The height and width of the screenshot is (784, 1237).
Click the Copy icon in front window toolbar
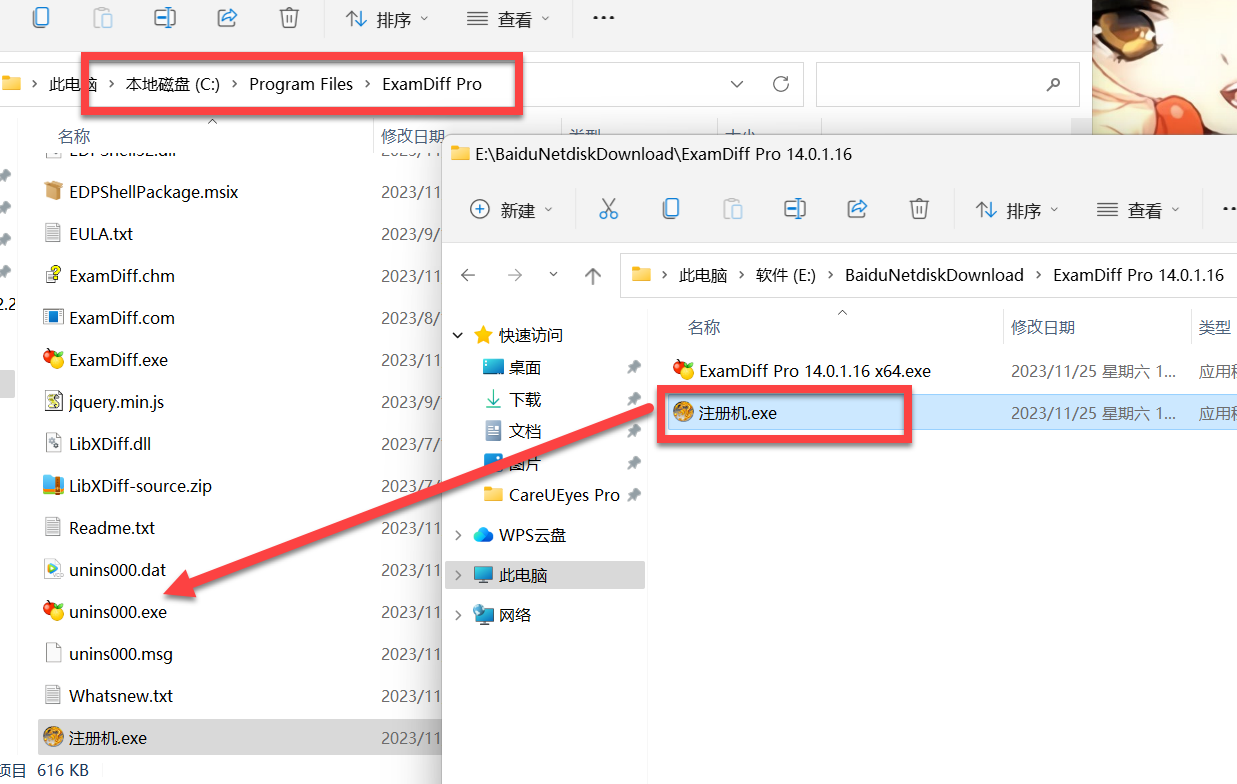pyautogui.click(x=671, y=209)
